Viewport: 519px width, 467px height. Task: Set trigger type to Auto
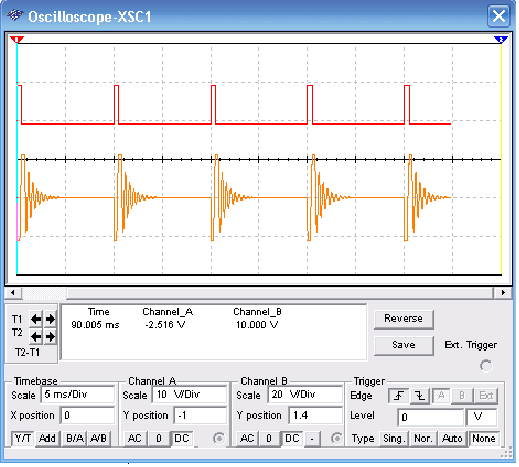coord(452,438)
